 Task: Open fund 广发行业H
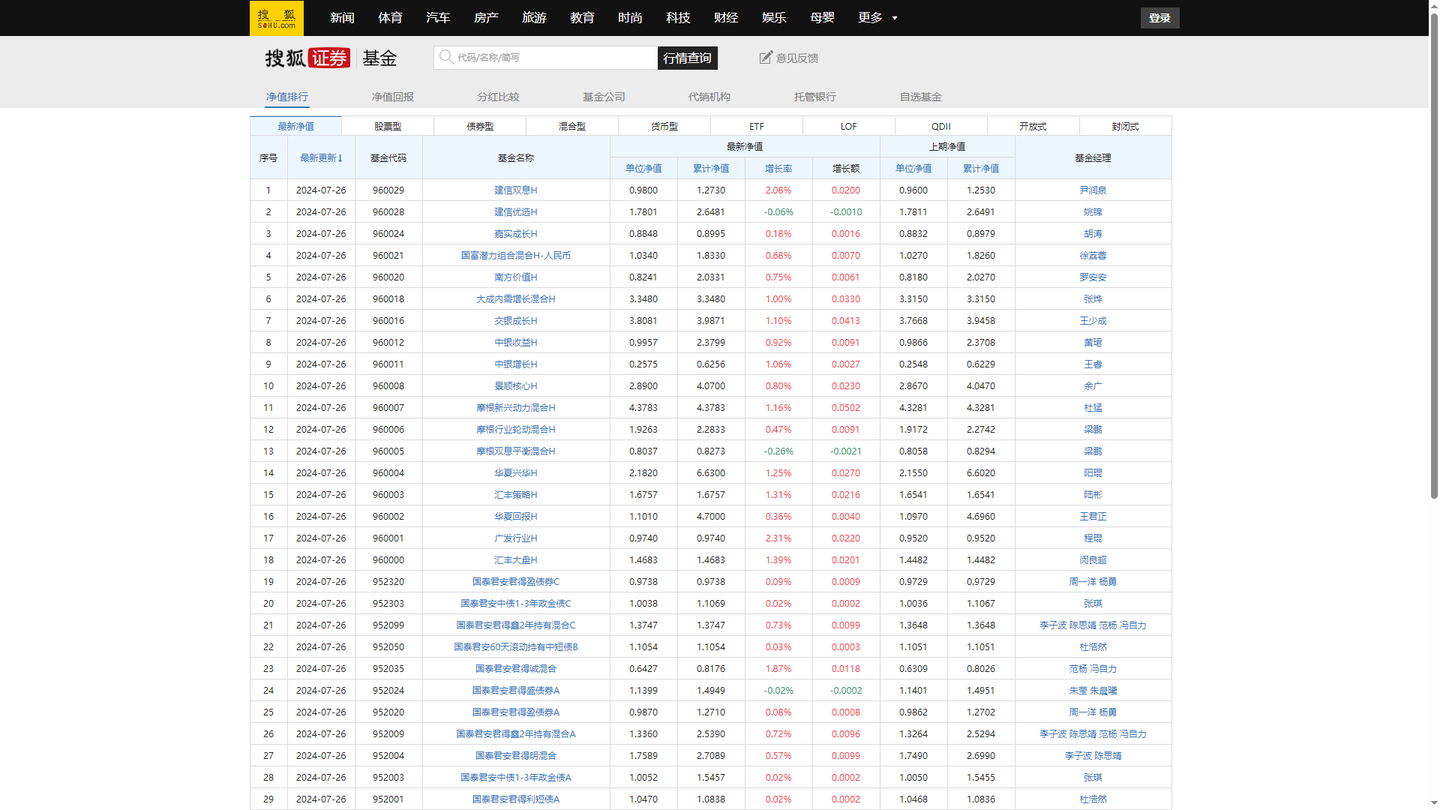516,538
